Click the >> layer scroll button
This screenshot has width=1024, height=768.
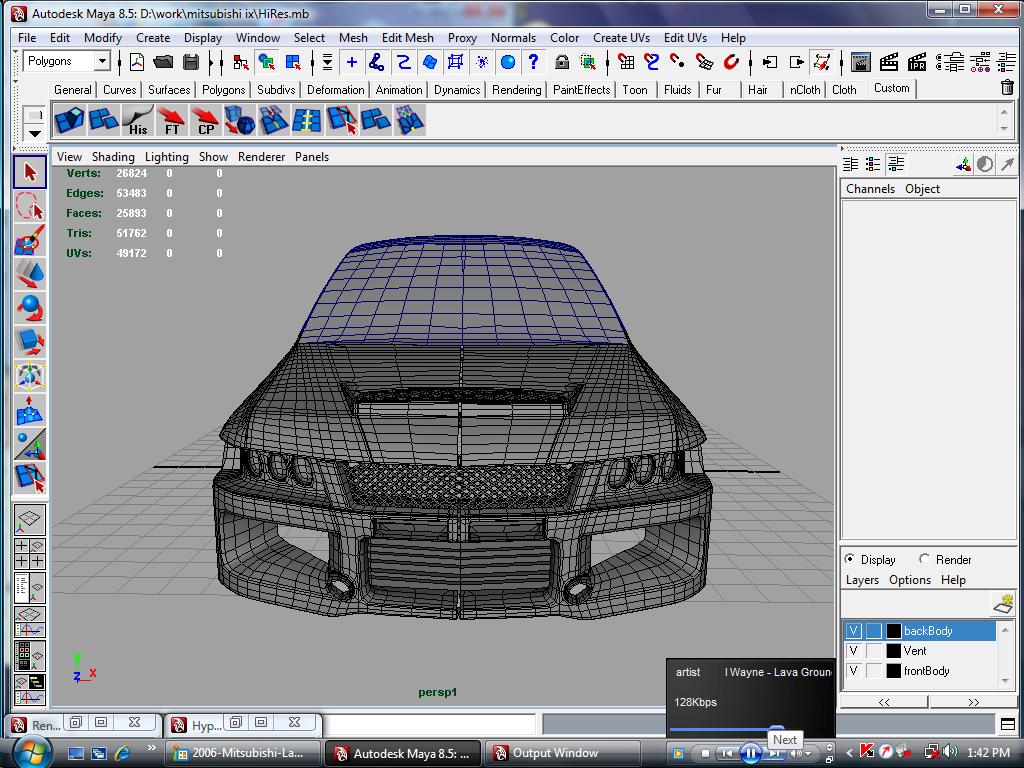click(x=973, y=702)
